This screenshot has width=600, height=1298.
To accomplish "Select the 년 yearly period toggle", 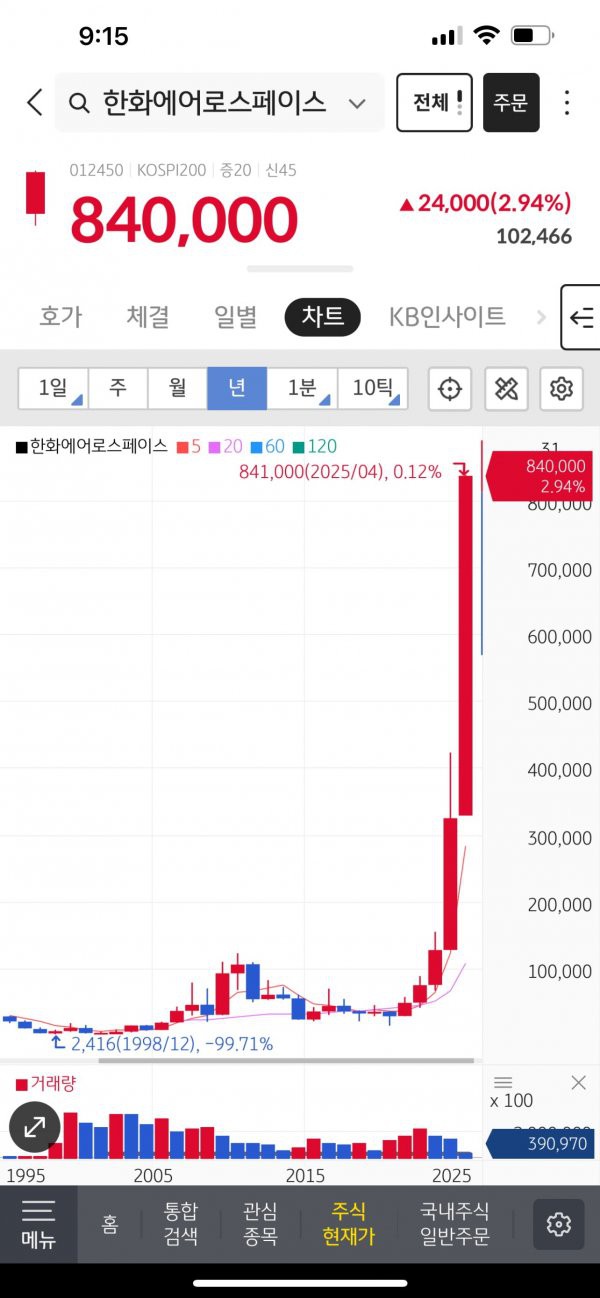I will click(237, 388).
